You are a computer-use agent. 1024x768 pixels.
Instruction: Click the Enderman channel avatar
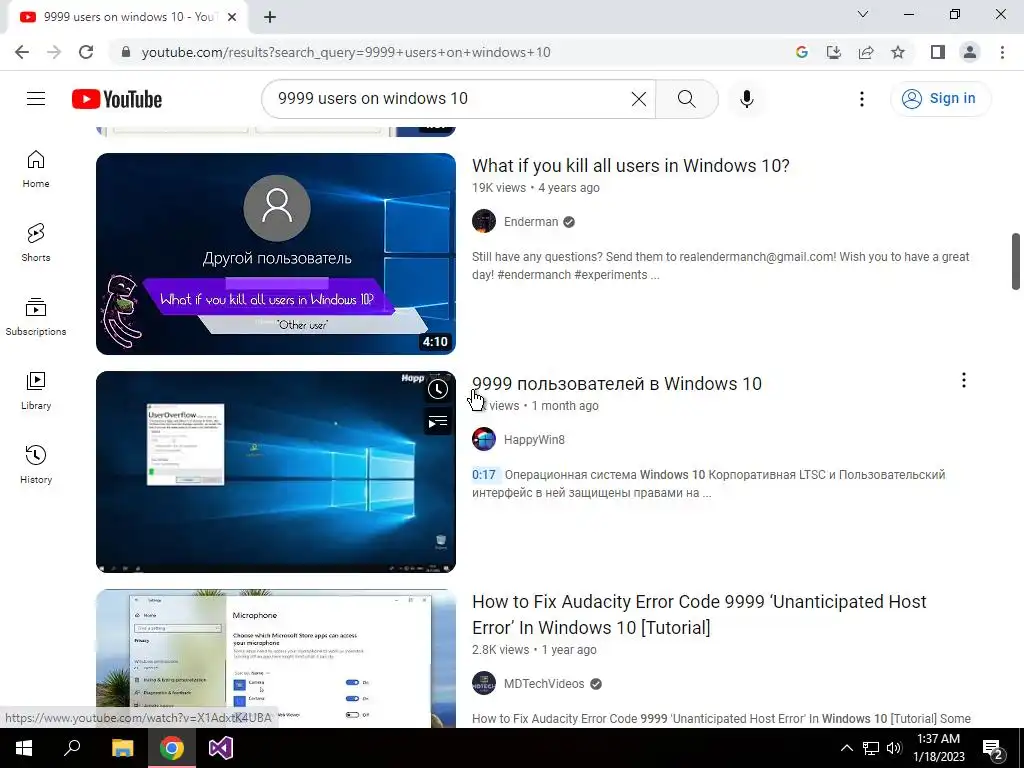(484, 221)
